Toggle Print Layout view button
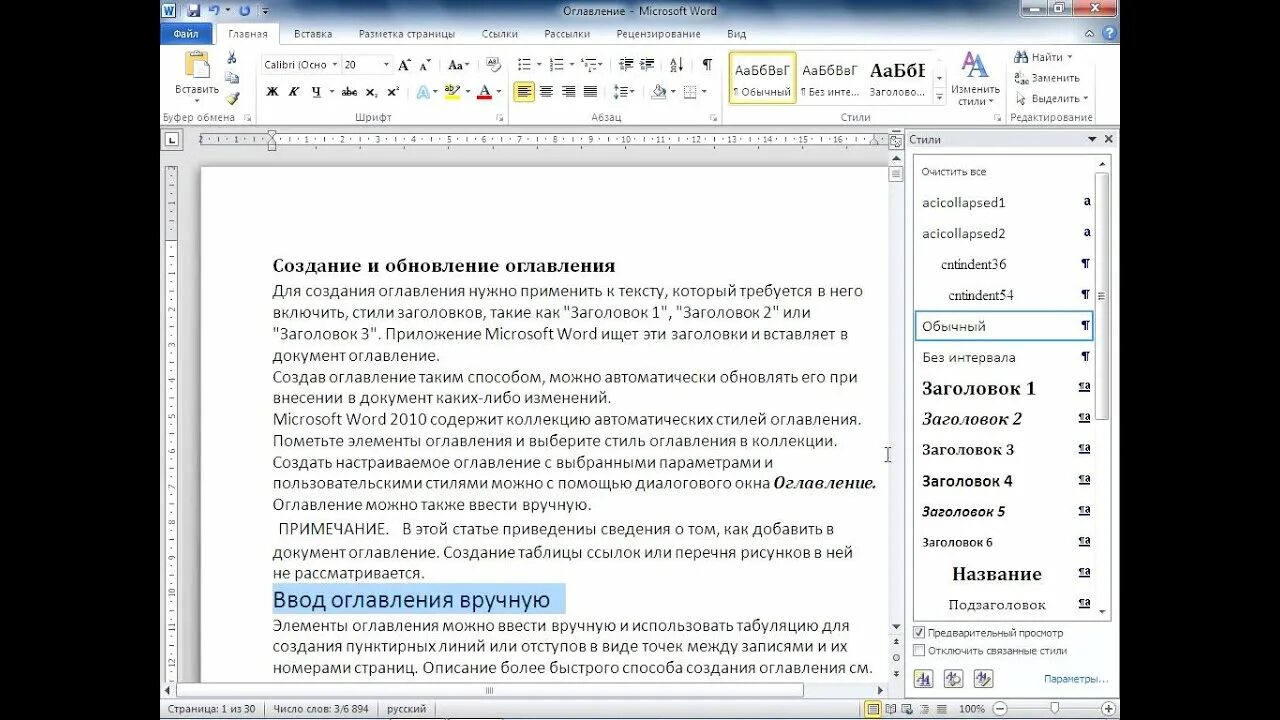The image size is (1280, 720). (874, 709)
